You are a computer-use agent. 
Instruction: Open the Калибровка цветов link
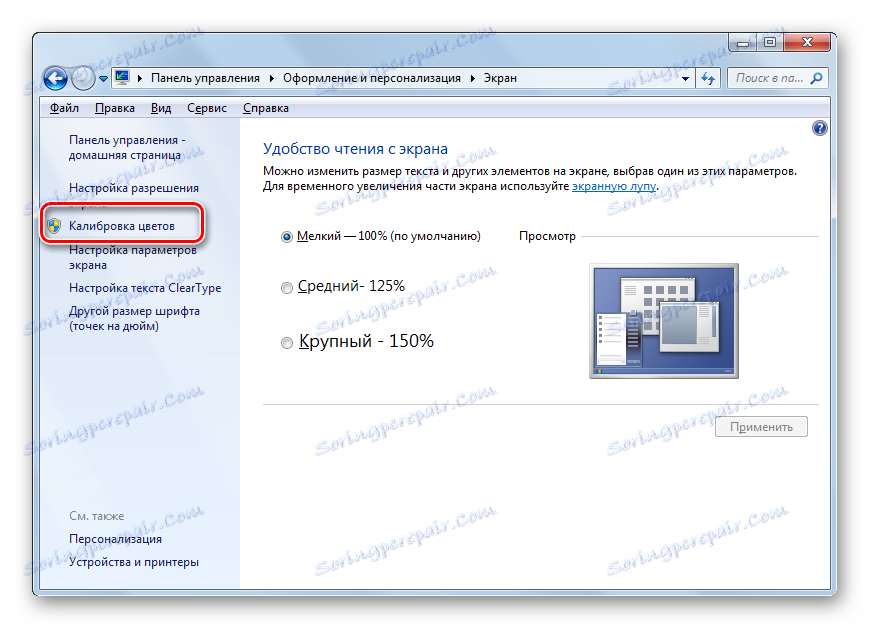click(122, 226)
